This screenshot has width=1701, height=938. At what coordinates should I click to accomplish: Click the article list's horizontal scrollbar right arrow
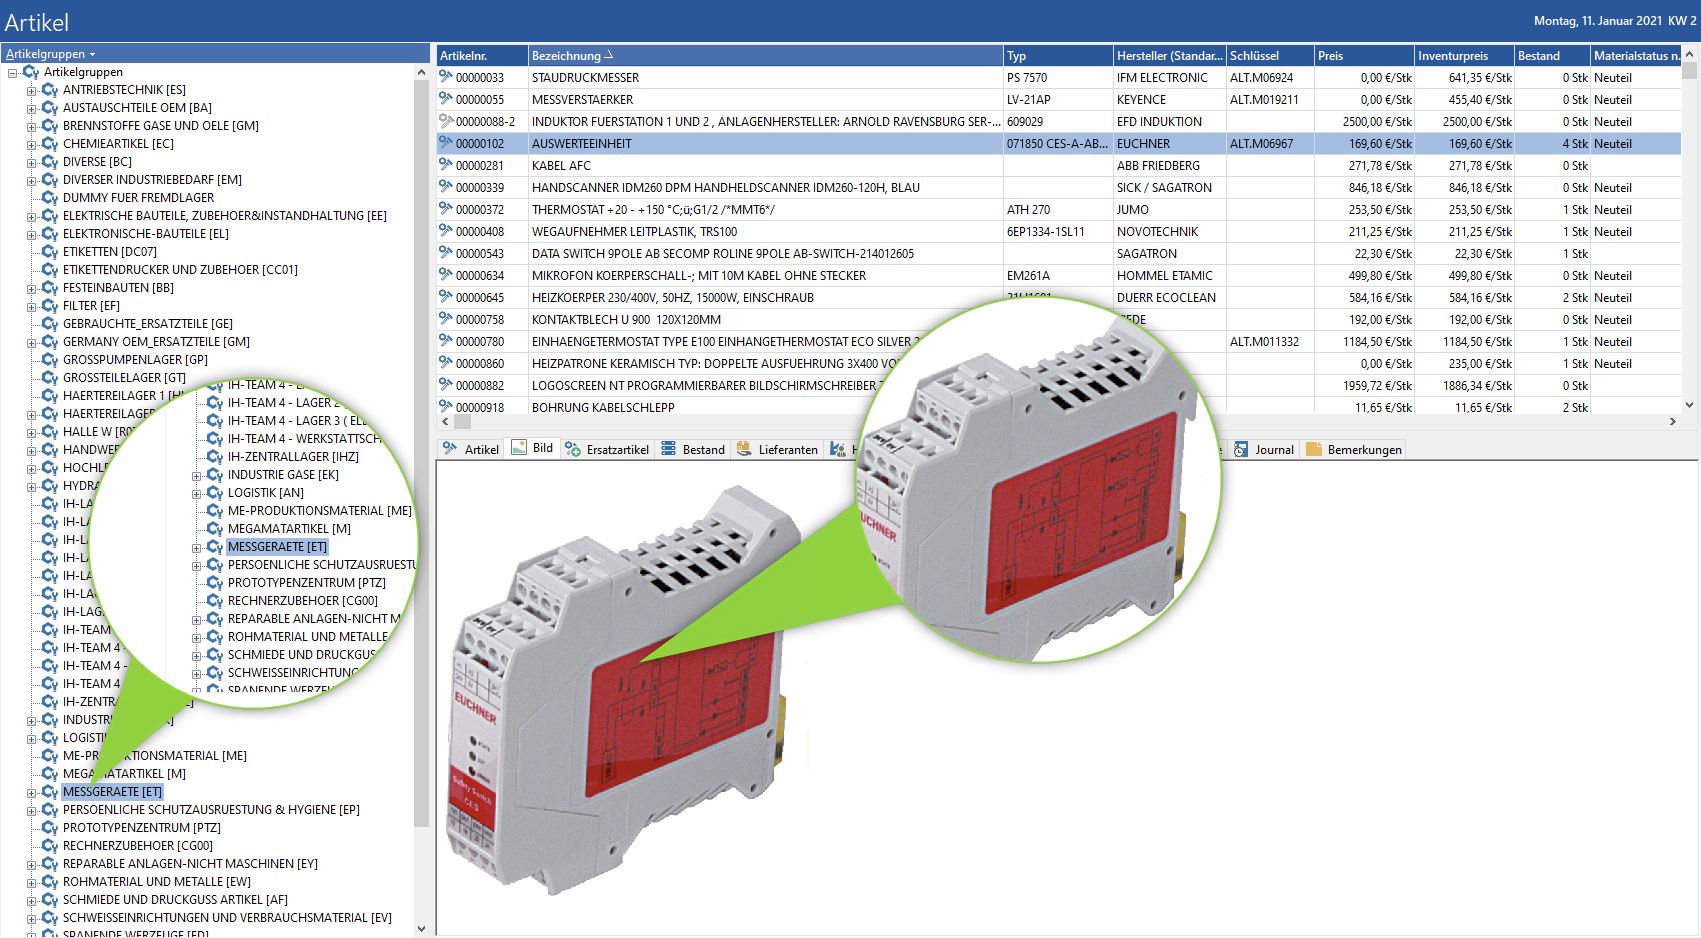[x=1672, y=422]
